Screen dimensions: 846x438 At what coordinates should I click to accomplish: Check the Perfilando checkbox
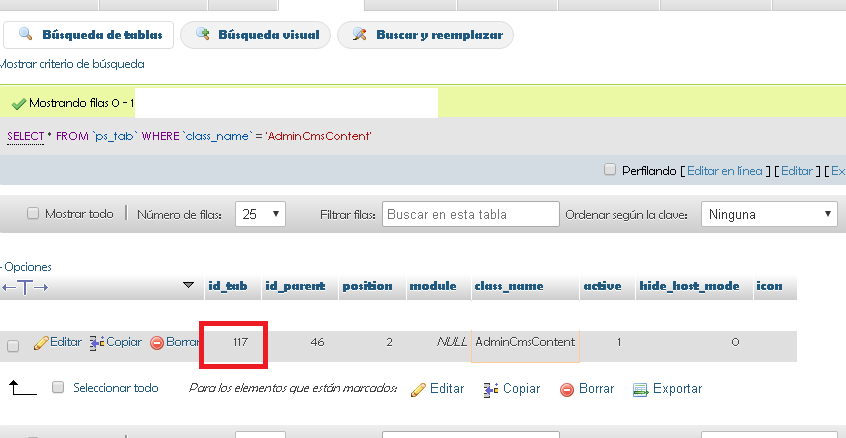coord(610,170)
